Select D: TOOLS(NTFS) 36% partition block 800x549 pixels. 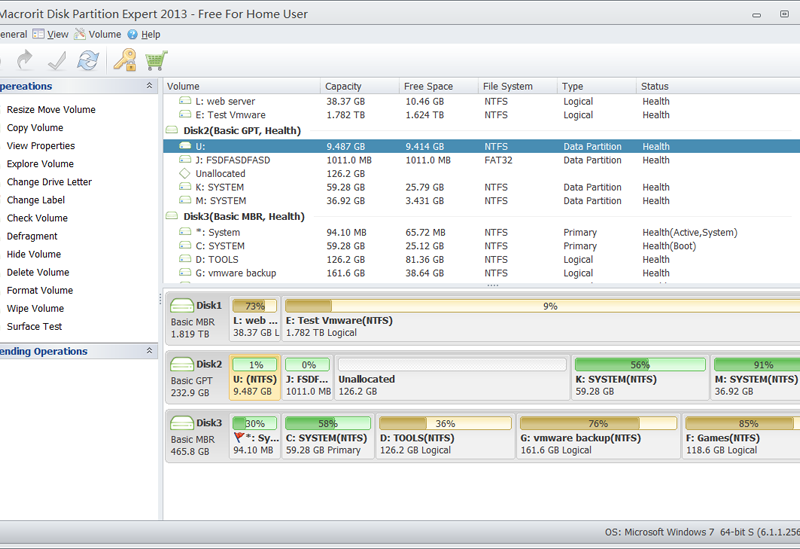[445, 436]
